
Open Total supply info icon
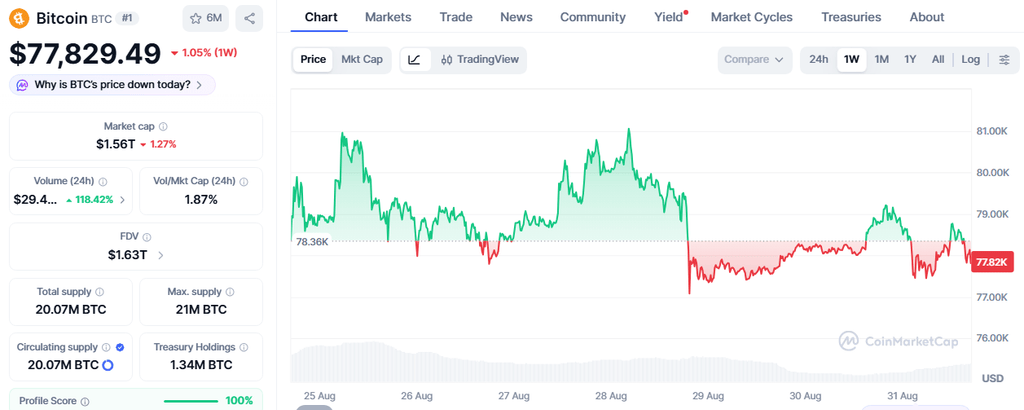tap(99, 292)
